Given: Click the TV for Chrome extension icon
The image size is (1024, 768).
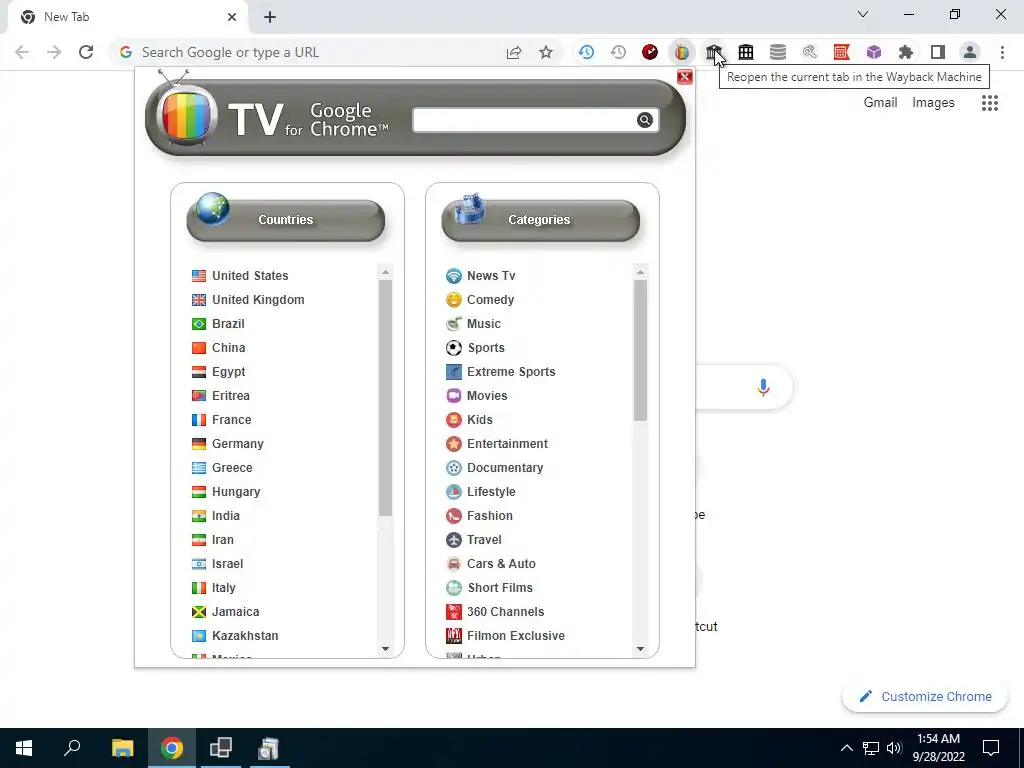Looking at the screenshot, I should (x=681, y=52).
